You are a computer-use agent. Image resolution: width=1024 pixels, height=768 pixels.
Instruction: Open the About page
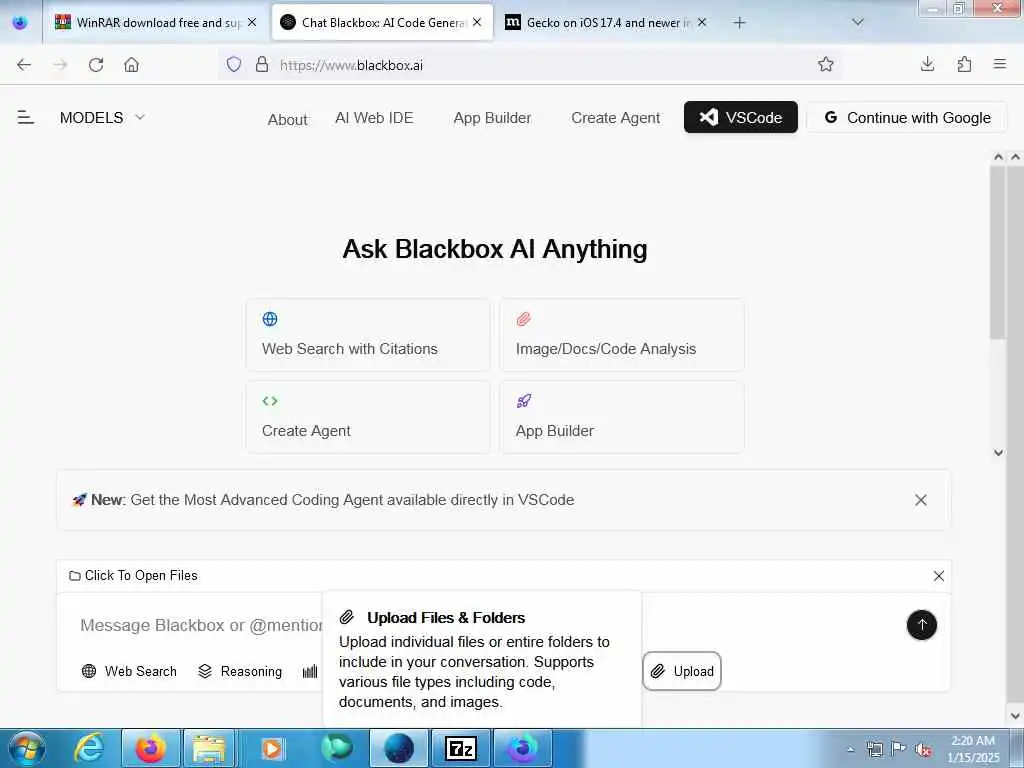click(287, 120)
